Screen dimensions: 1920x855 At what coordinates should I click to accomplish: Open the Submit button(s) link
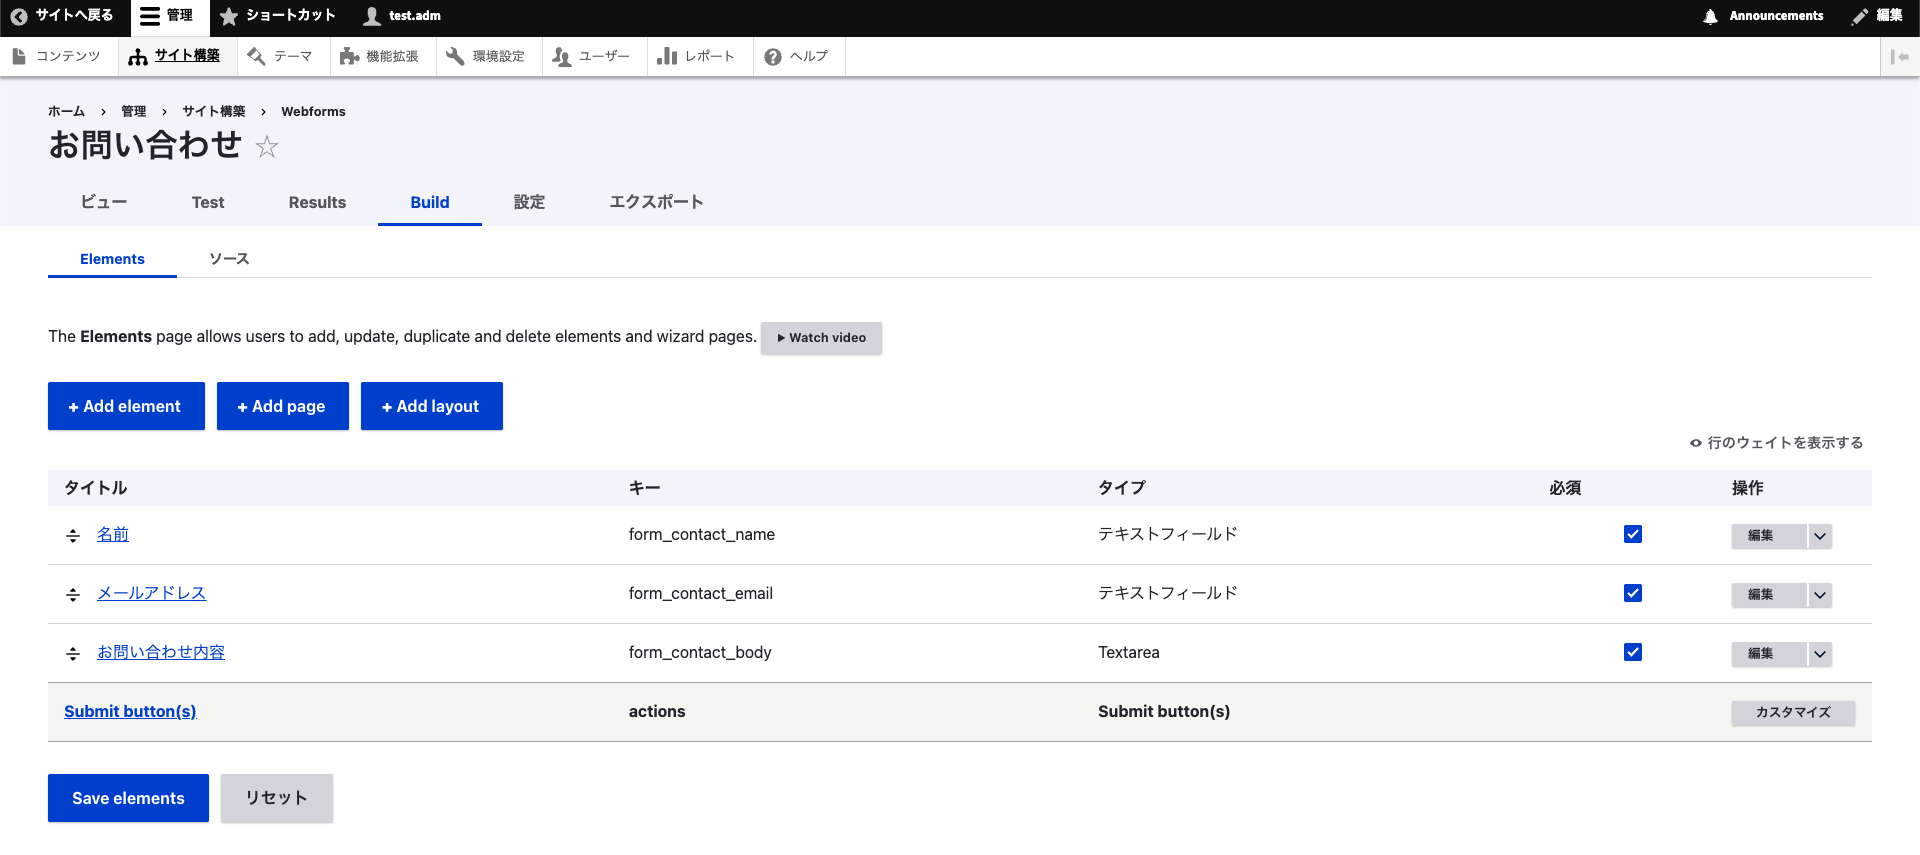click(130, 711)
